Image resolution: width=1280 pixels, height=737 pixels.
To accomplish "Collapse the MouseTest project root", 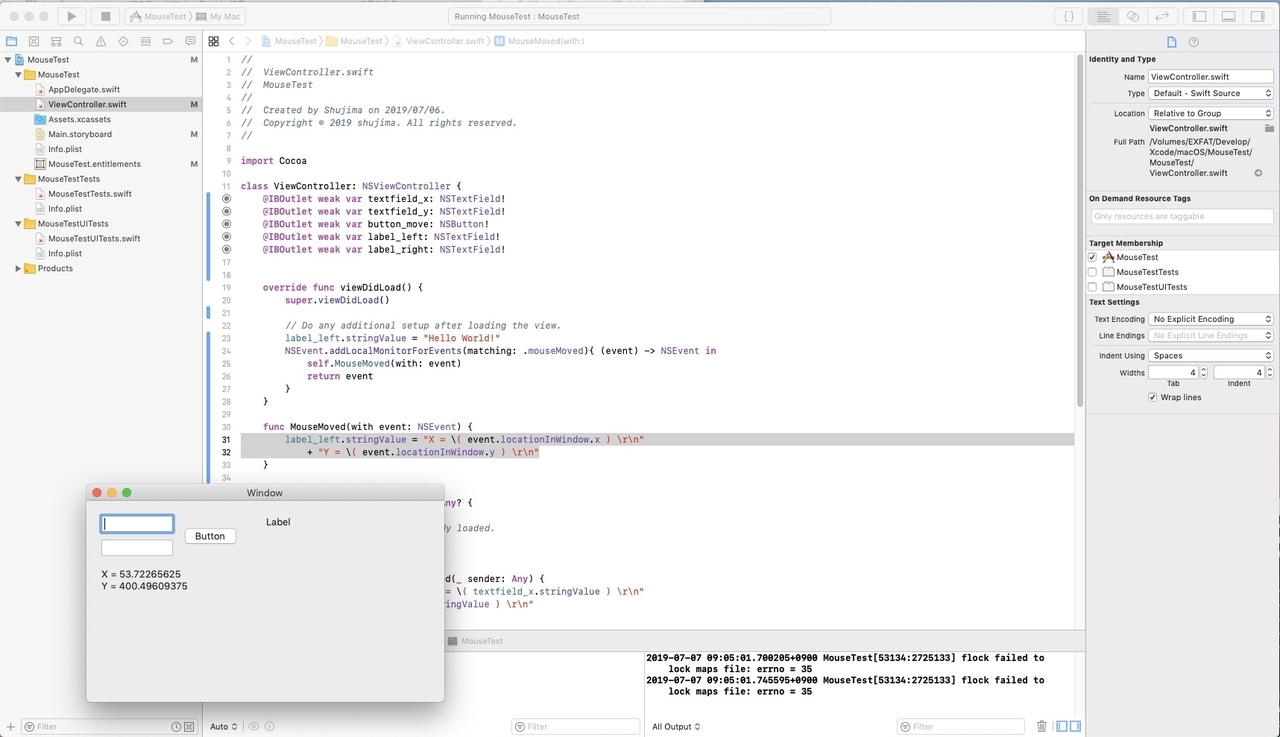I will 8,60.
